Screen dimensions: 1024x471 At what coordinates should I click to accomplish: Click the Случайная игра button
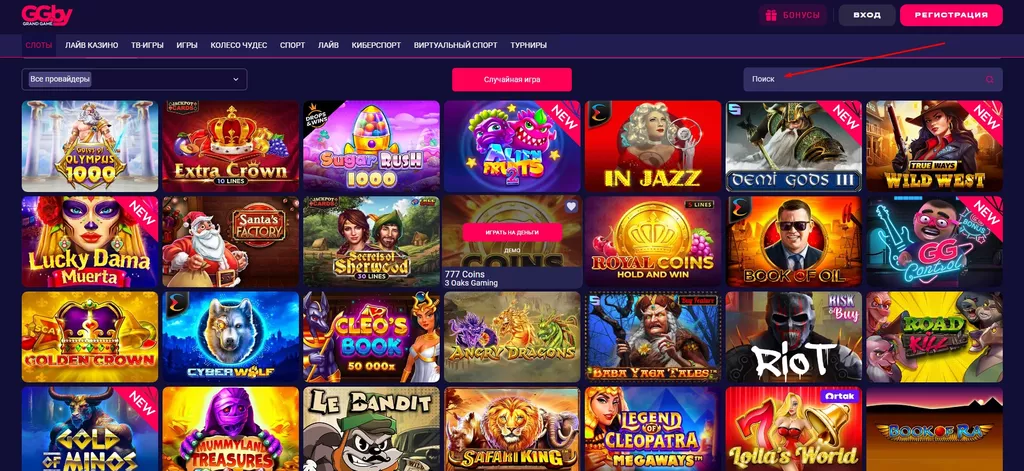512,79
